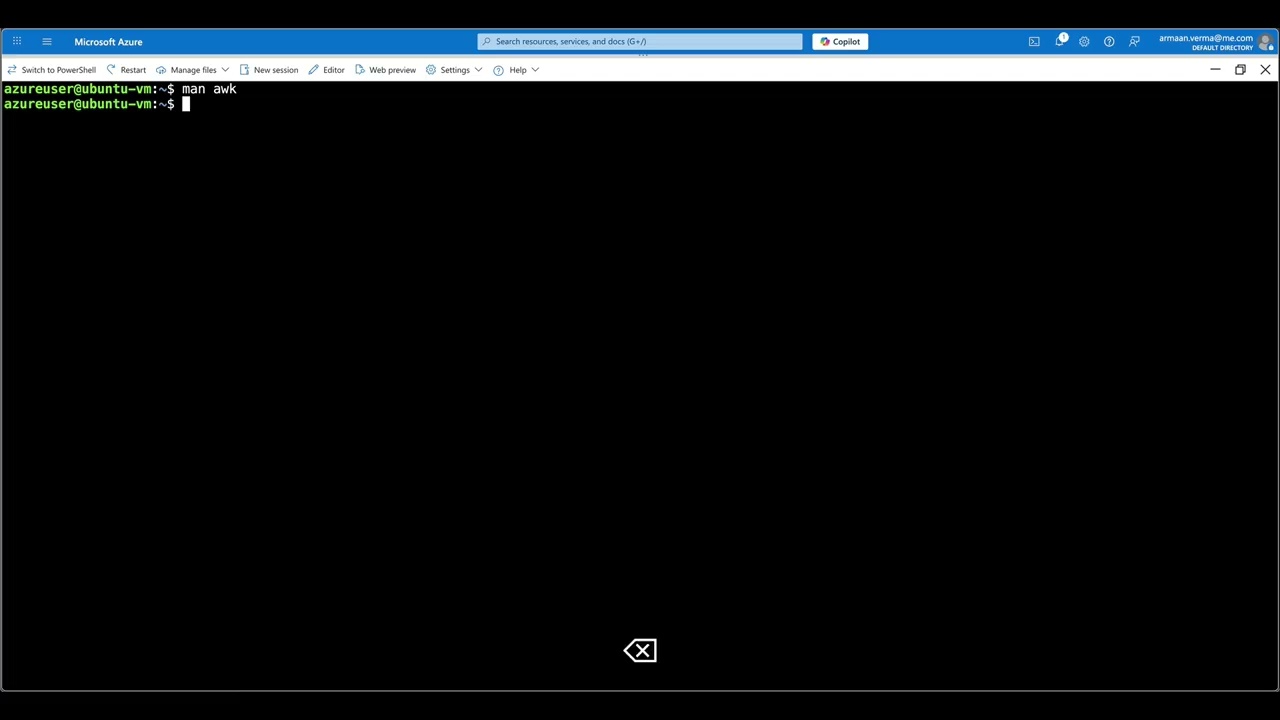This screenshot has width=1280, height=720.
Task: Open portal settings gear in header
Action: 1084,41
